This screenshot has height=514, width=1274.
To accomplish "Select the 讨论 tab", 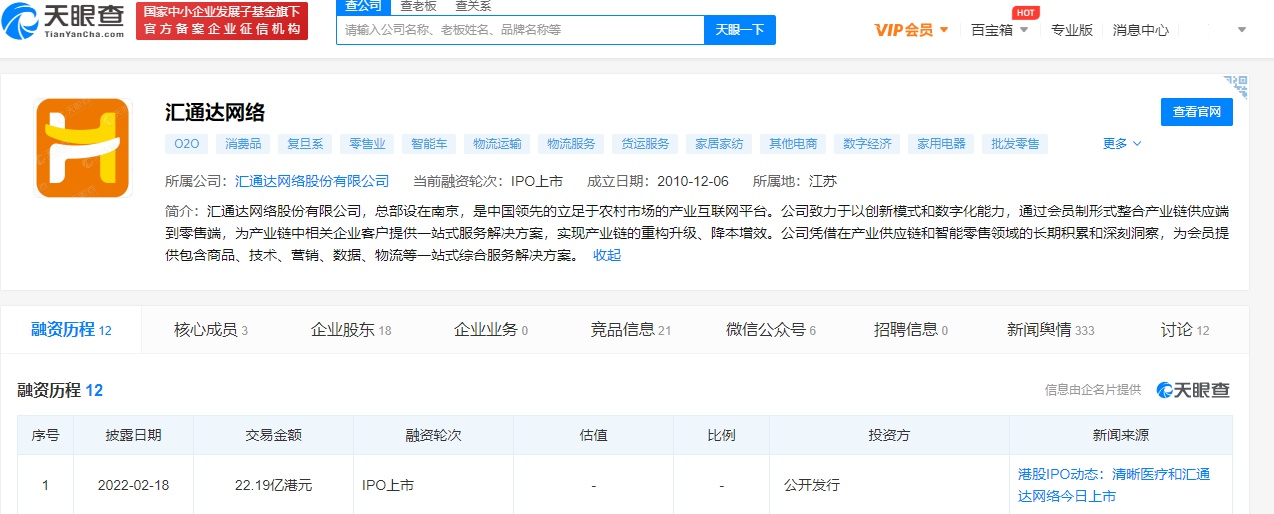I will coord(1185,330).
